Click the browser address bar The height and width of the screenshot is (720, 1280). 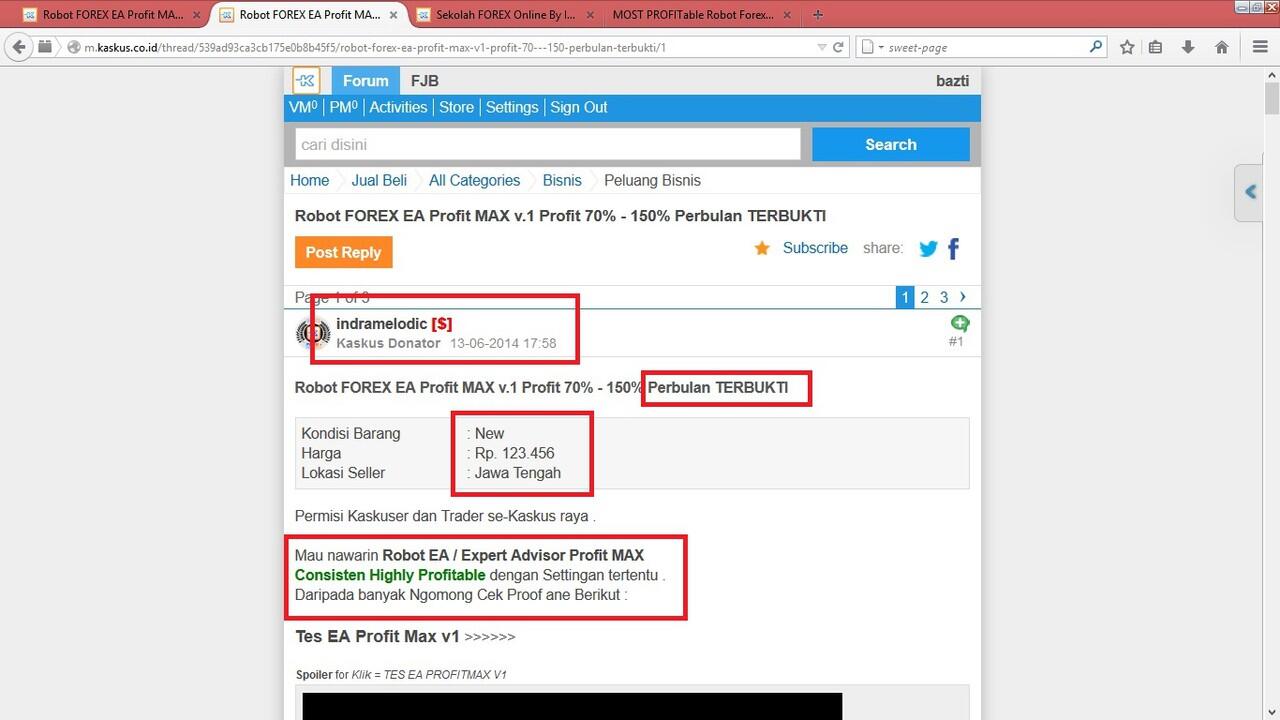[x=440, y=47]
